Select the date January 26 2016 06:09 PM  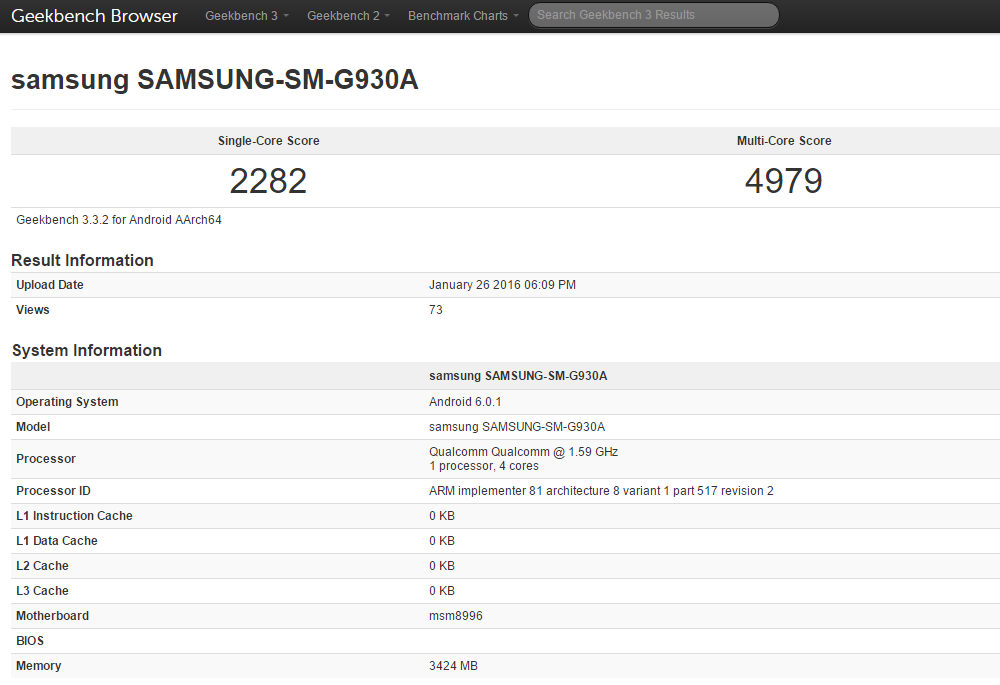point(503,284)
